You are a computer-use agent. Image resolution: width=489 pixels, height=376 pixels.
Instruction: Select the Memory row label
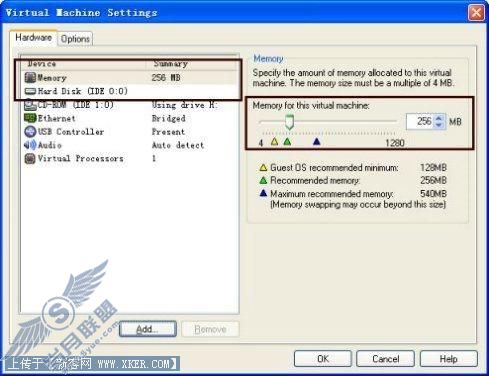pyautogui.click(x=52, y=78)
